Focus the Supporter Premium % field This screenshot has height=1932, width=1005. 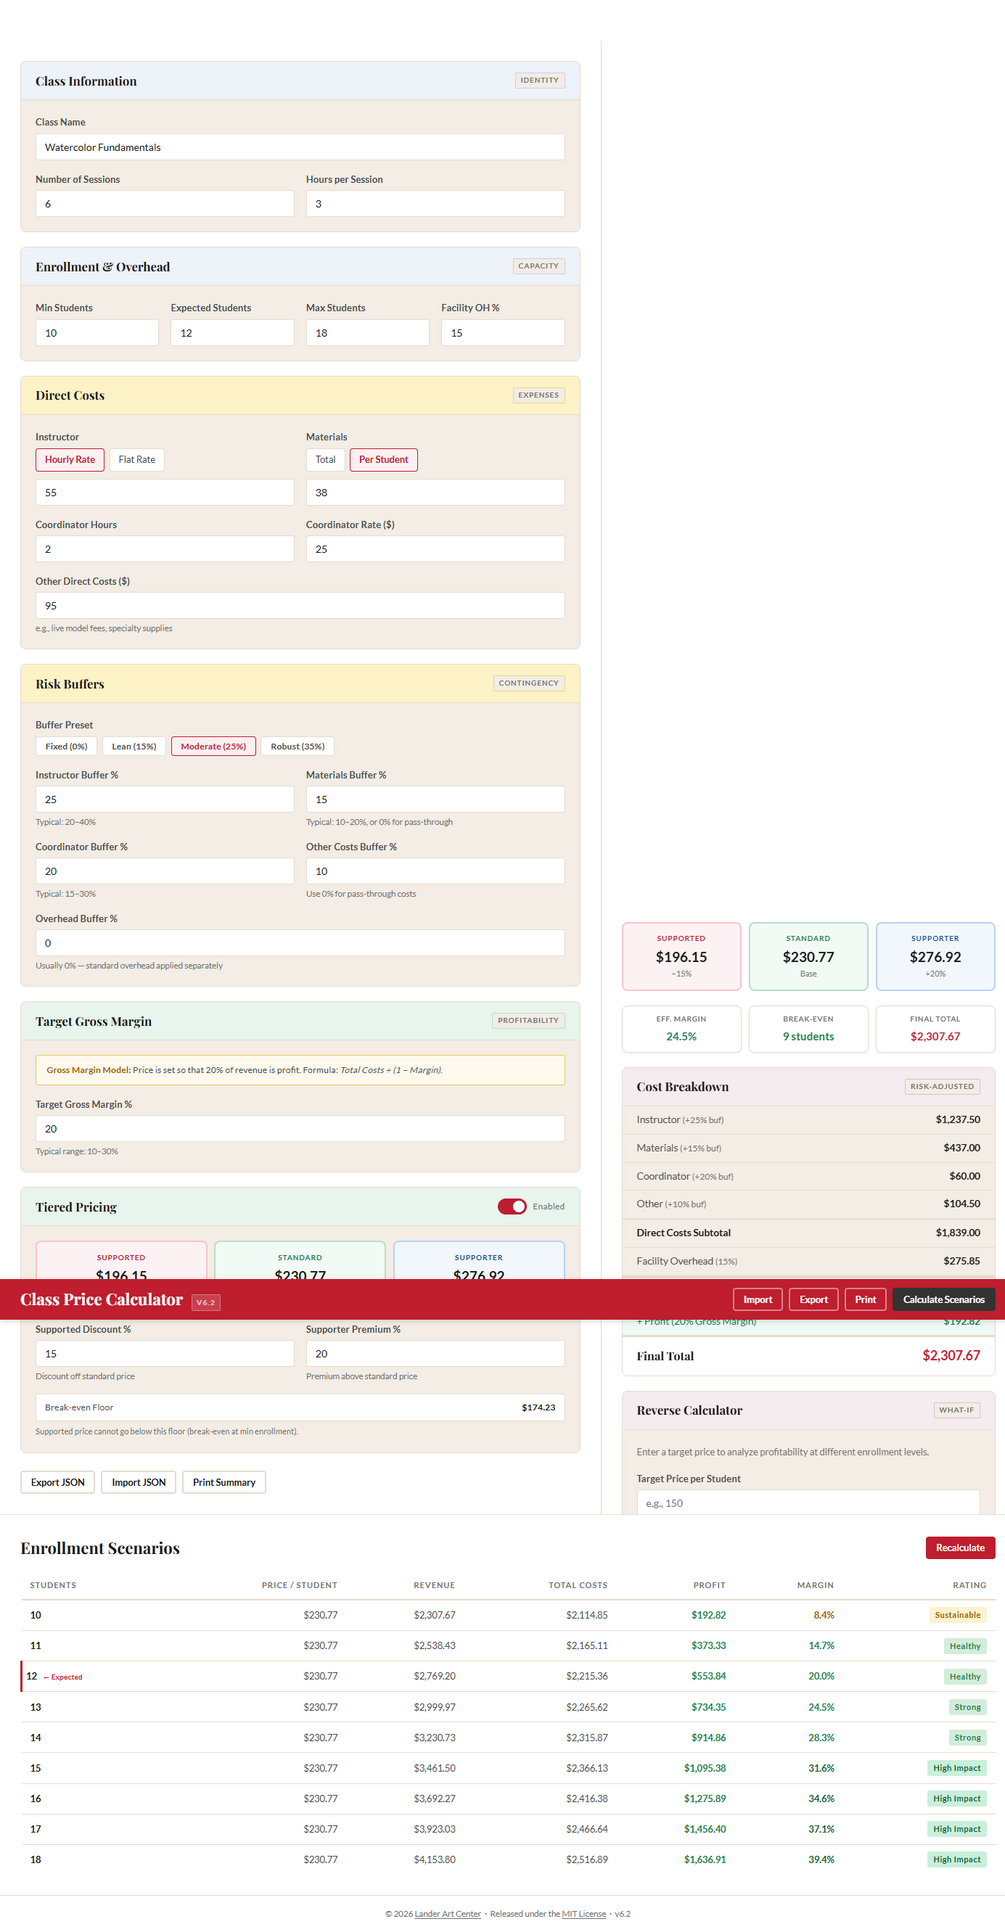[435, 1354]
